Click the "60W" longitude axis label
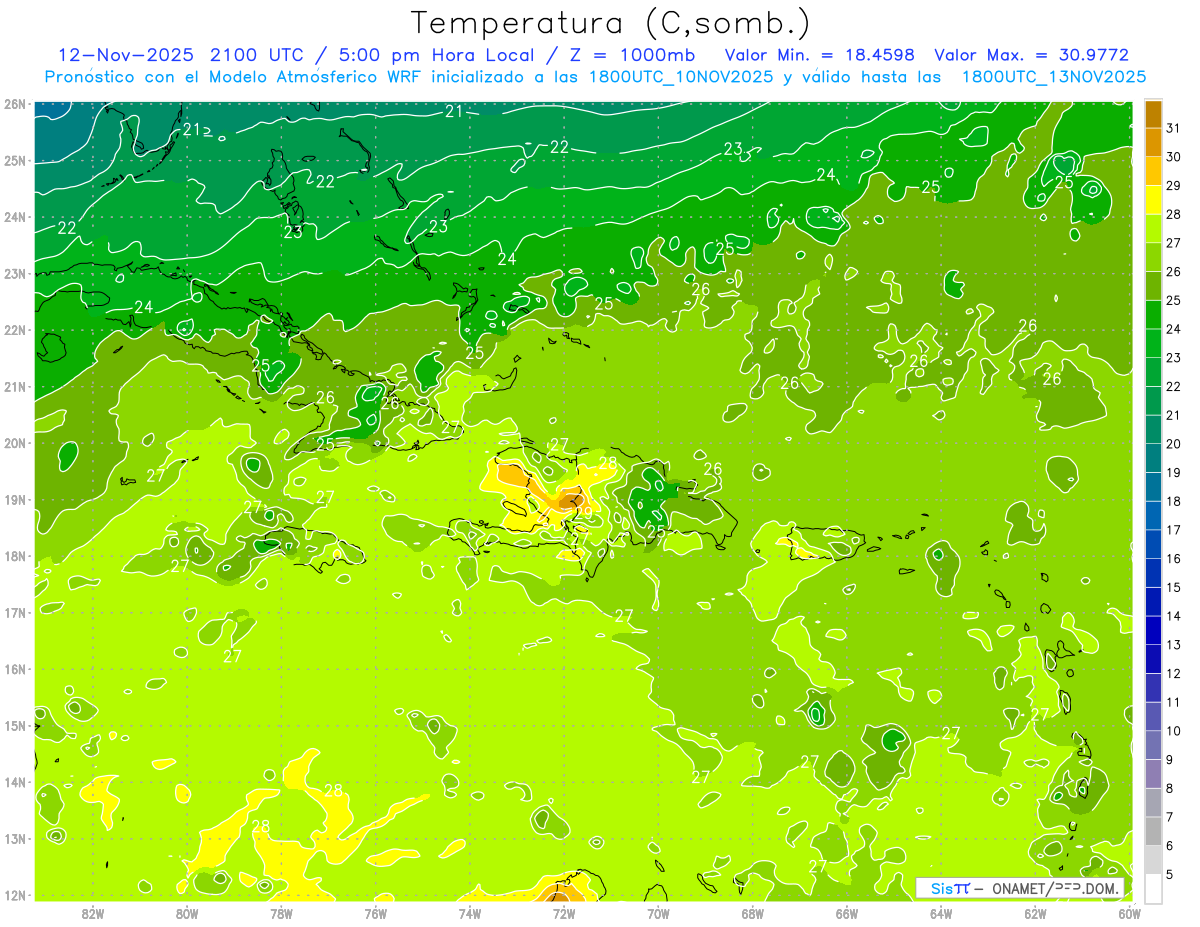1200x927 pixels. pyautogui.click(x=1129, y=913)
